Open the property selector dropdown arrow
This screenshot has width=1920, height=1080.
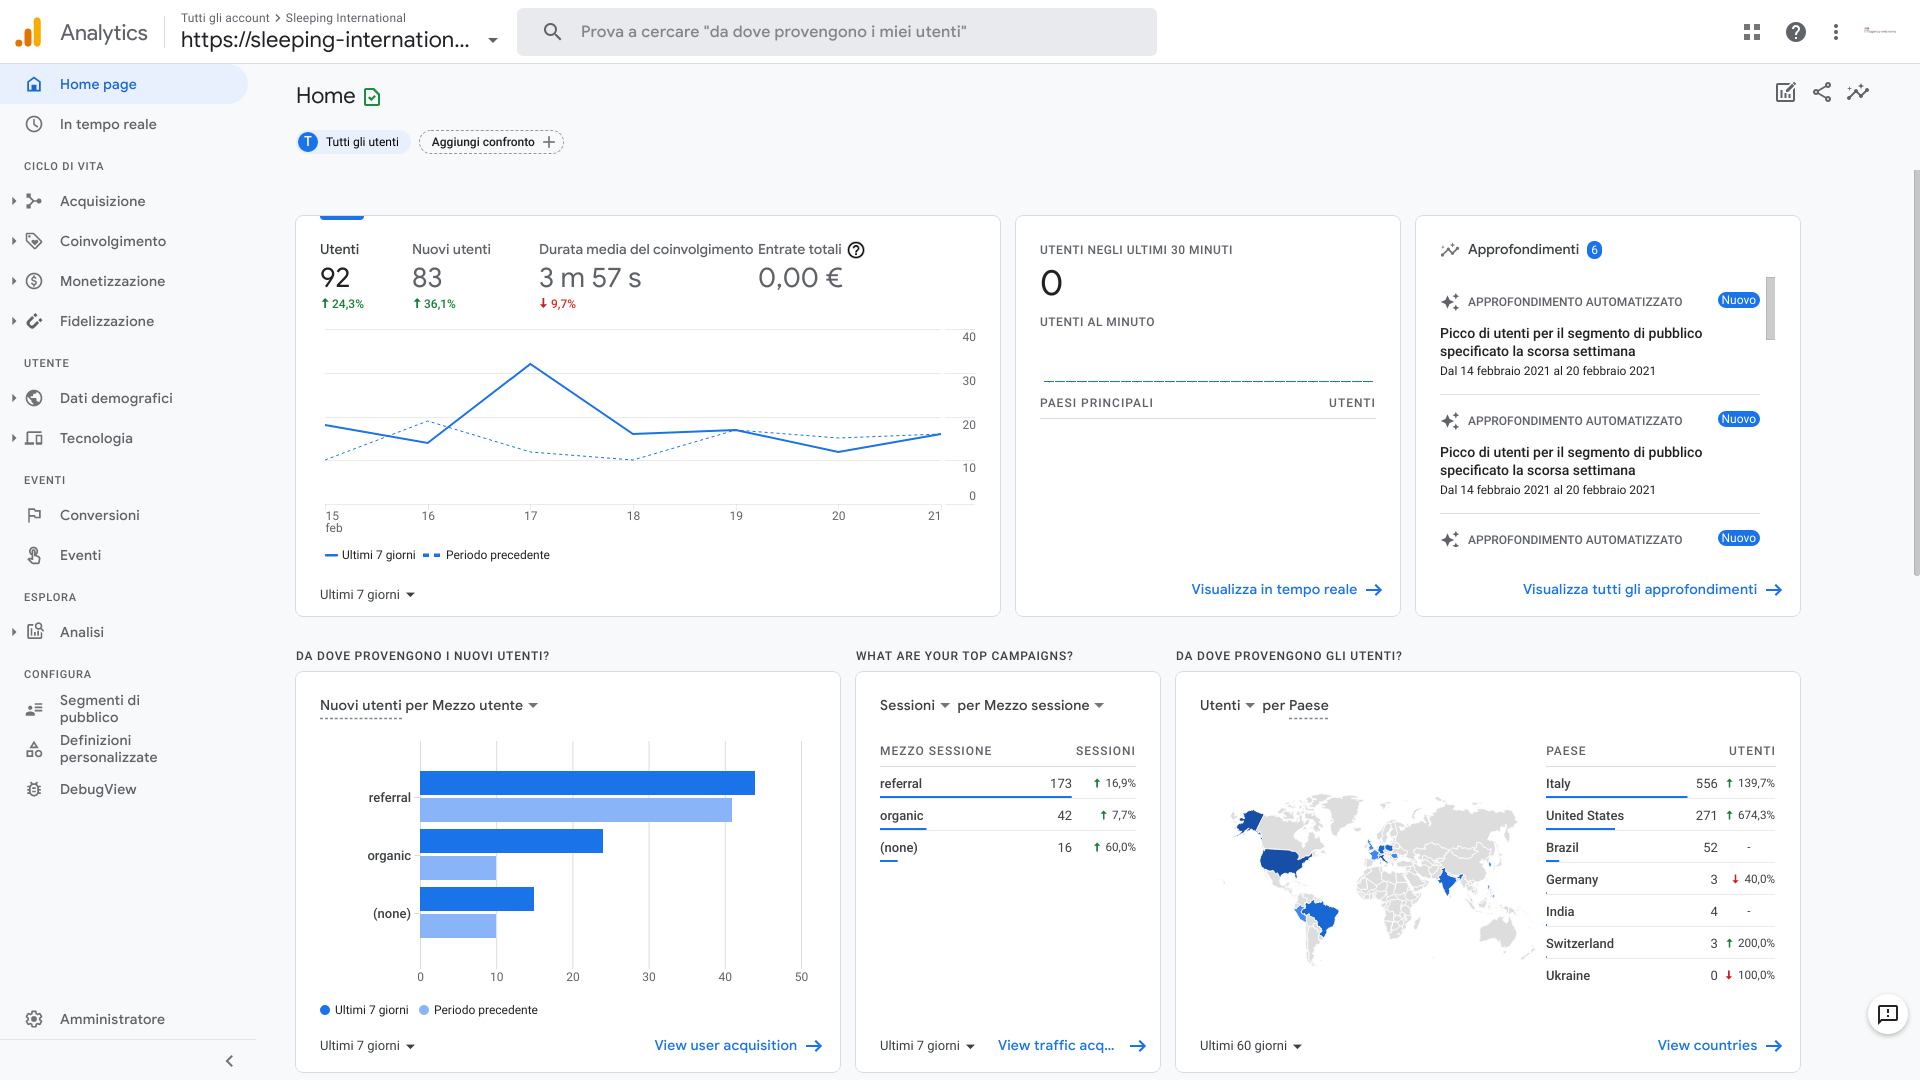[x=493, y=41]
